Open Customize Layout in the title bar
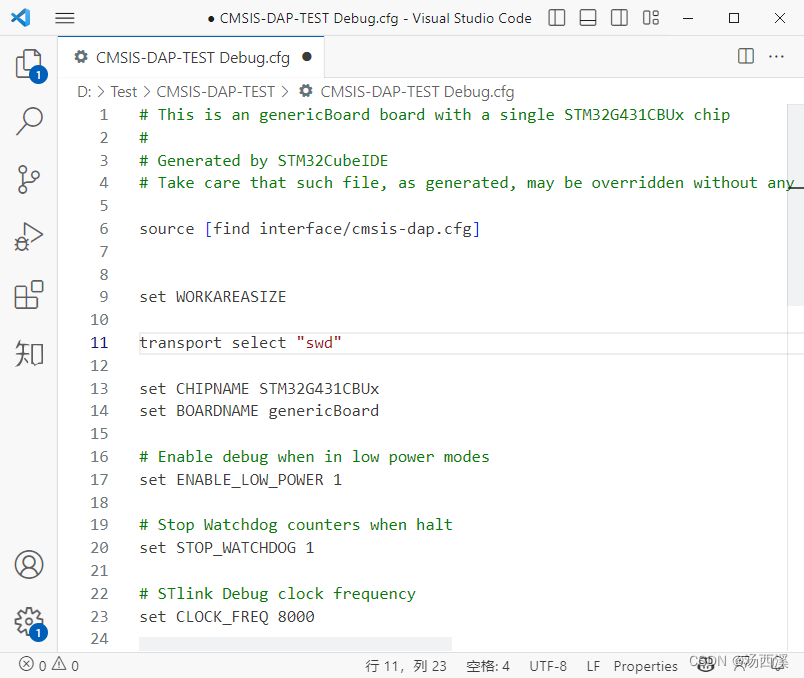Viewport: 804px width, 678px height. click(x=651, y=17)
